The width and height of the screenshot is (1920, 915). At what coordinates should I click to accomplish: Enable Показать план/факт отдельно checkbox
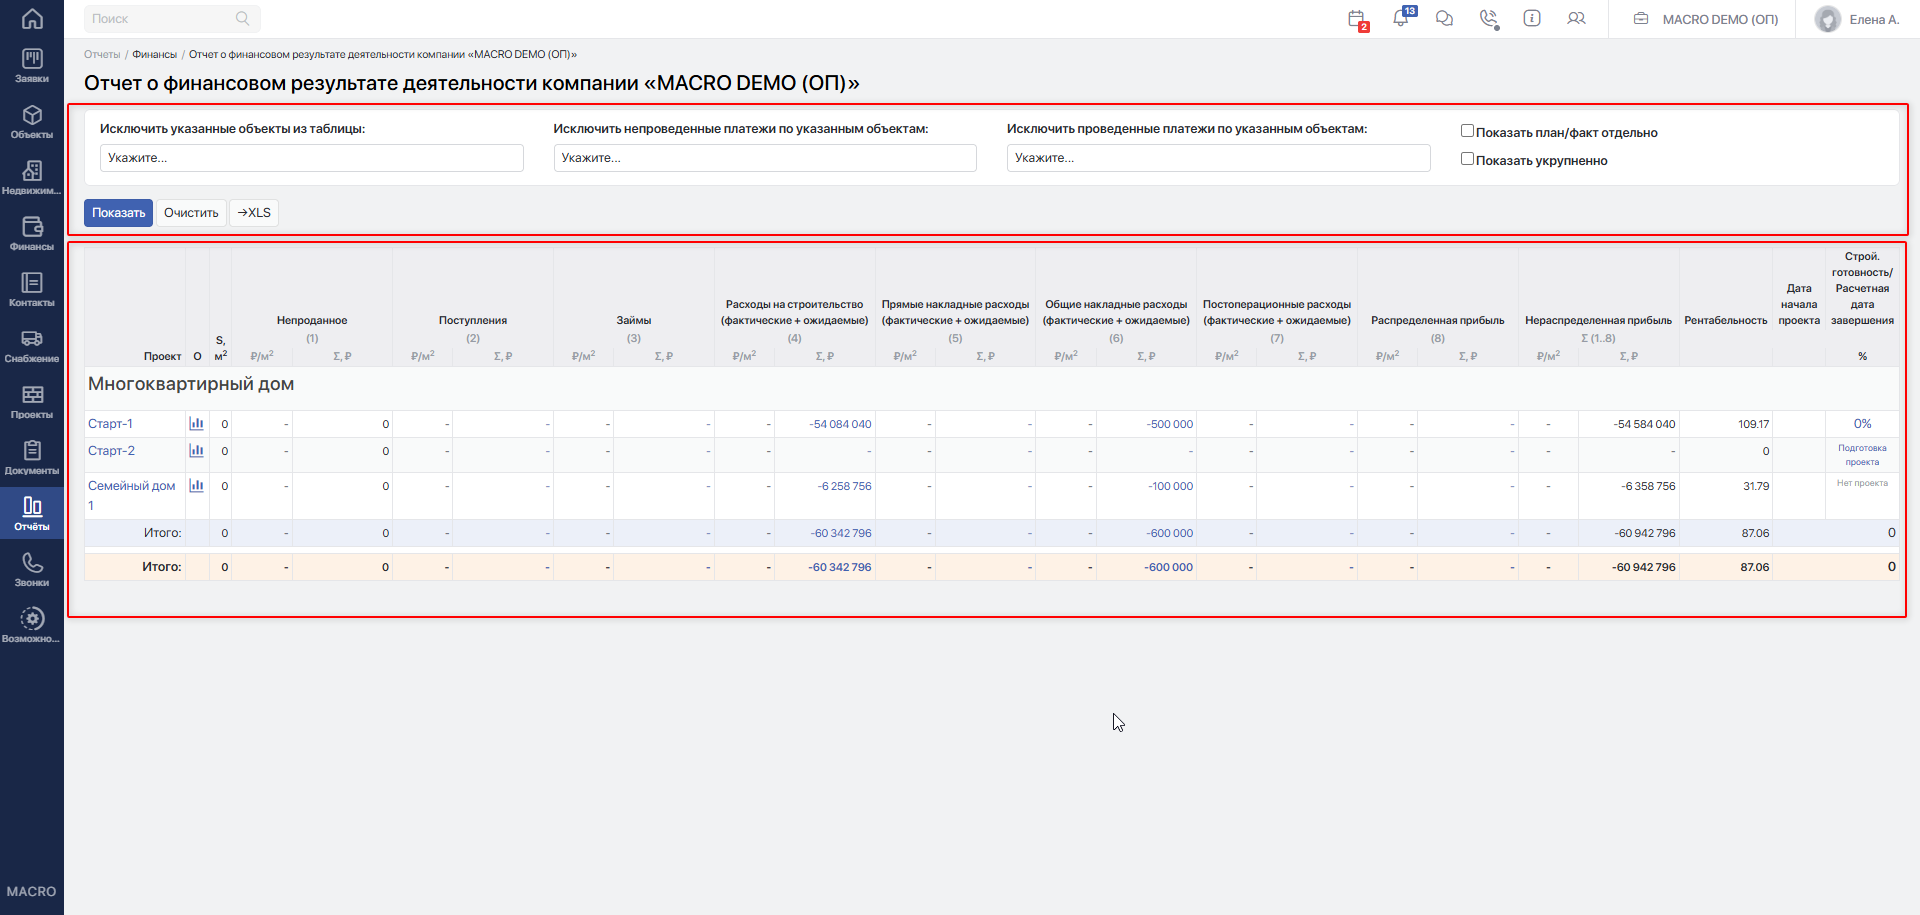1467,131
